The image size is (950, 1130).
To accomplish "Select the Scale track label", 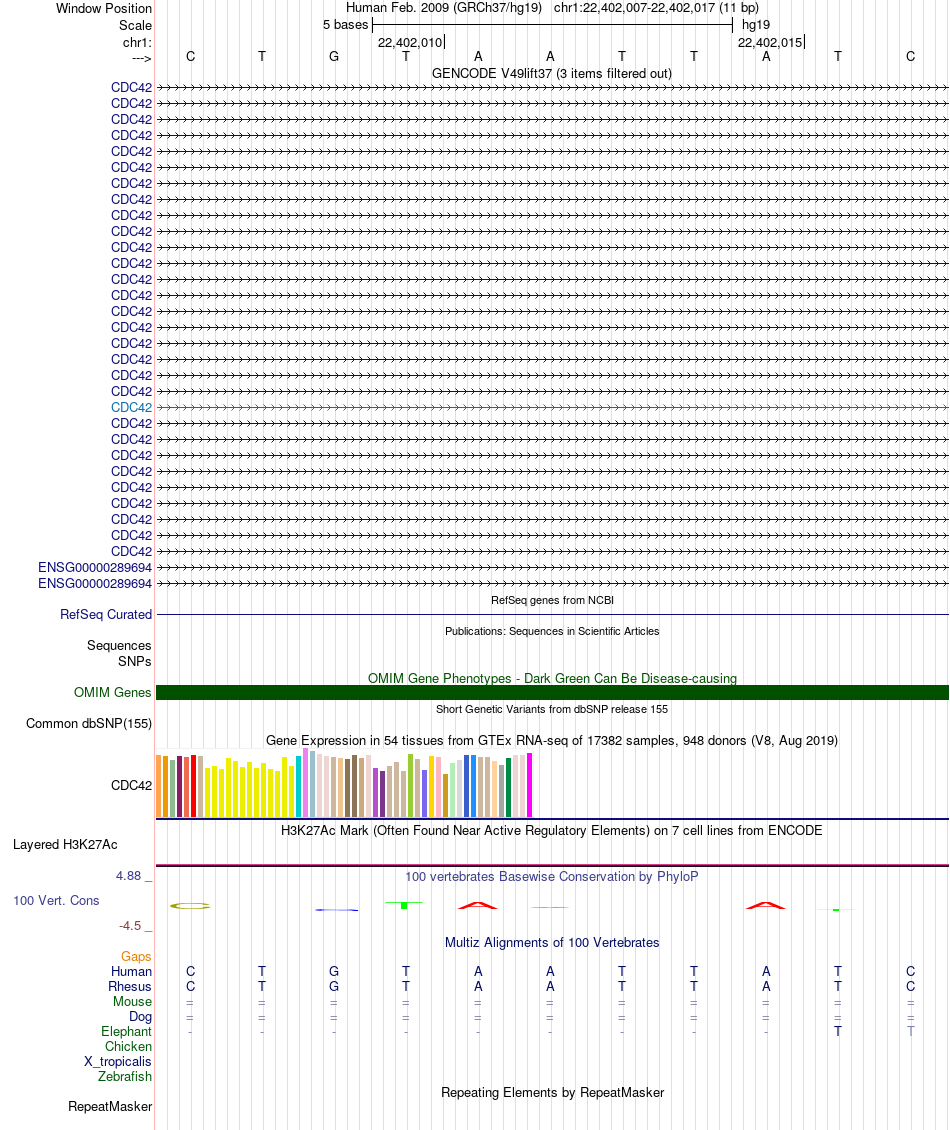I will pyautogui.click(x=136, y=25).
